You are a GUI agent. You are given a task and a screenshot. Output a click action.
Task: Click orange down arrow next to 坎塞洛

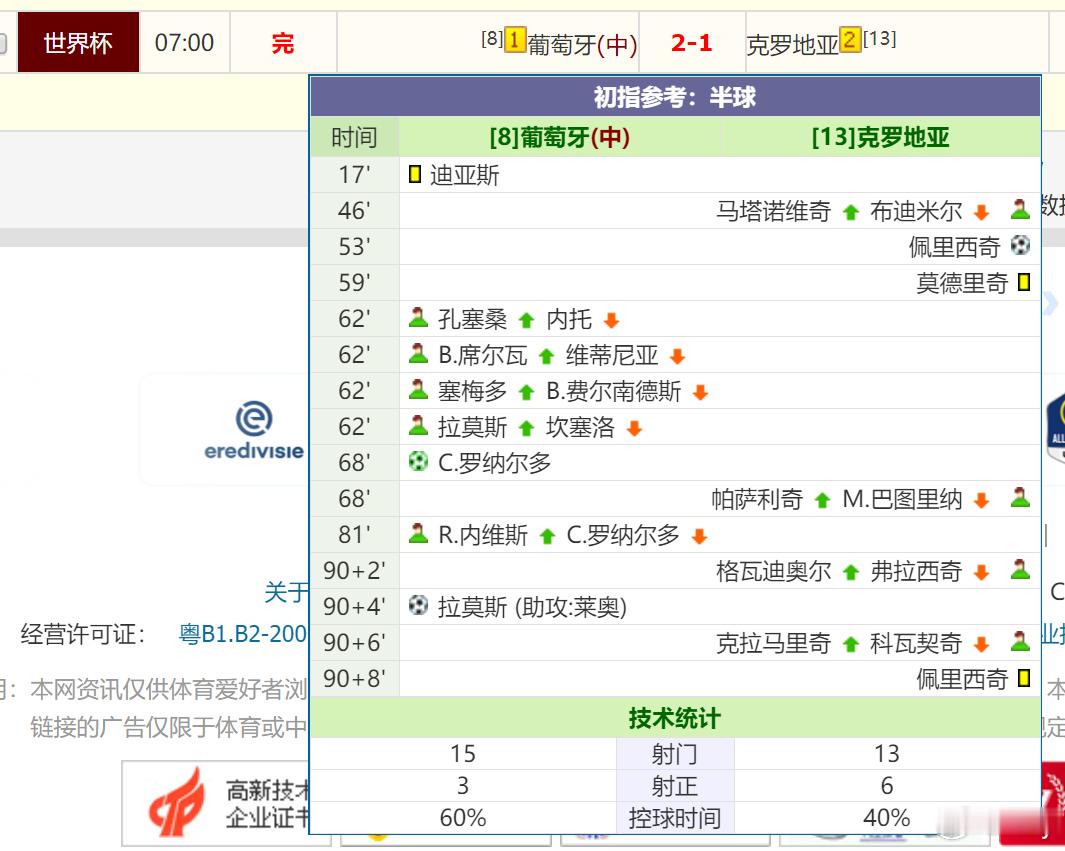[x=634, y=428]
